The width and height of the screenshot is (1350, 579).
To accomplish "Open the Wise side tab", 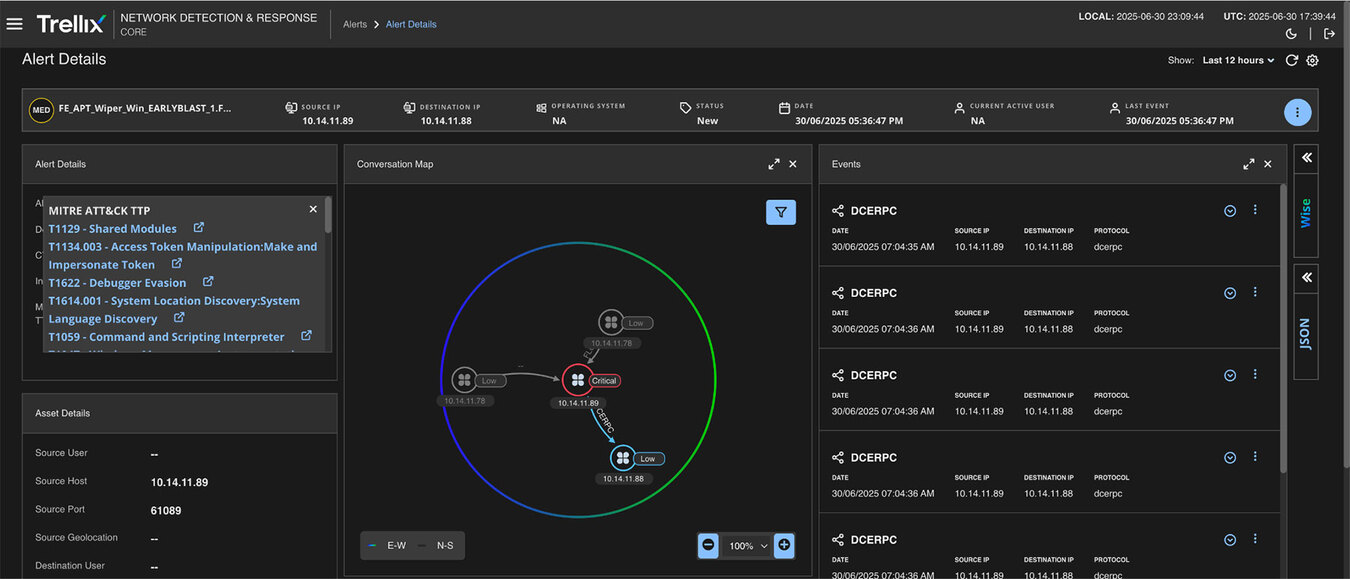I will [x=1306, y=213].
